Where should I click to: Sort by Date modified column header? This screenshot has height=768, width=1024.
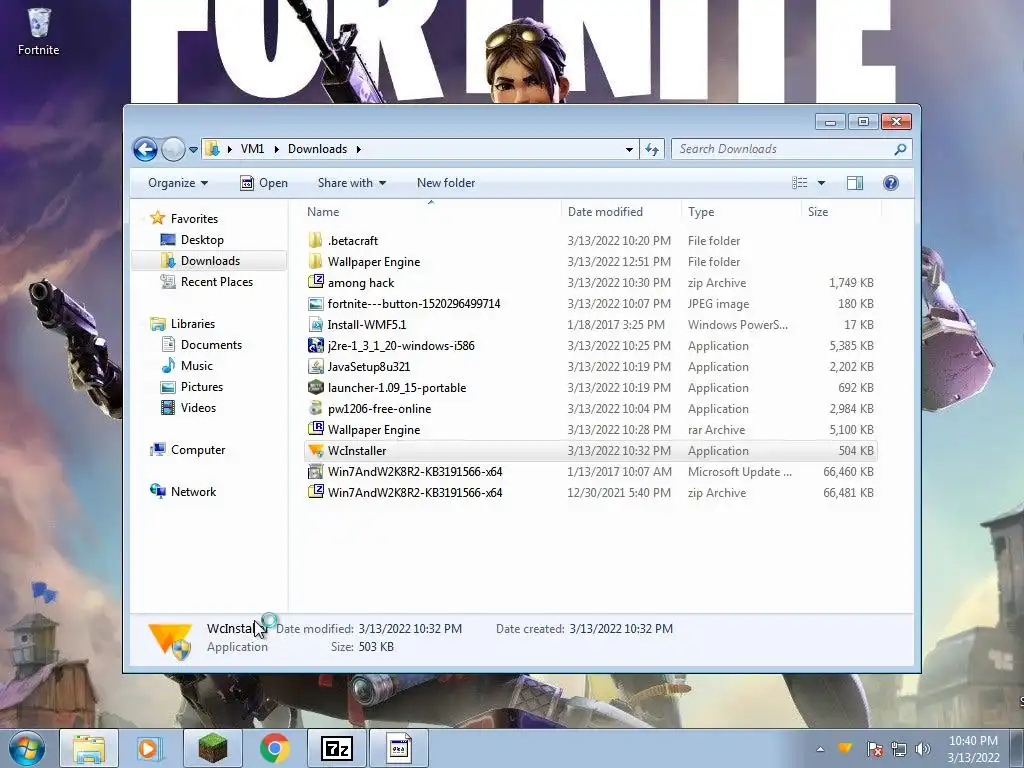pyautogui.click(x=621, y=212)
